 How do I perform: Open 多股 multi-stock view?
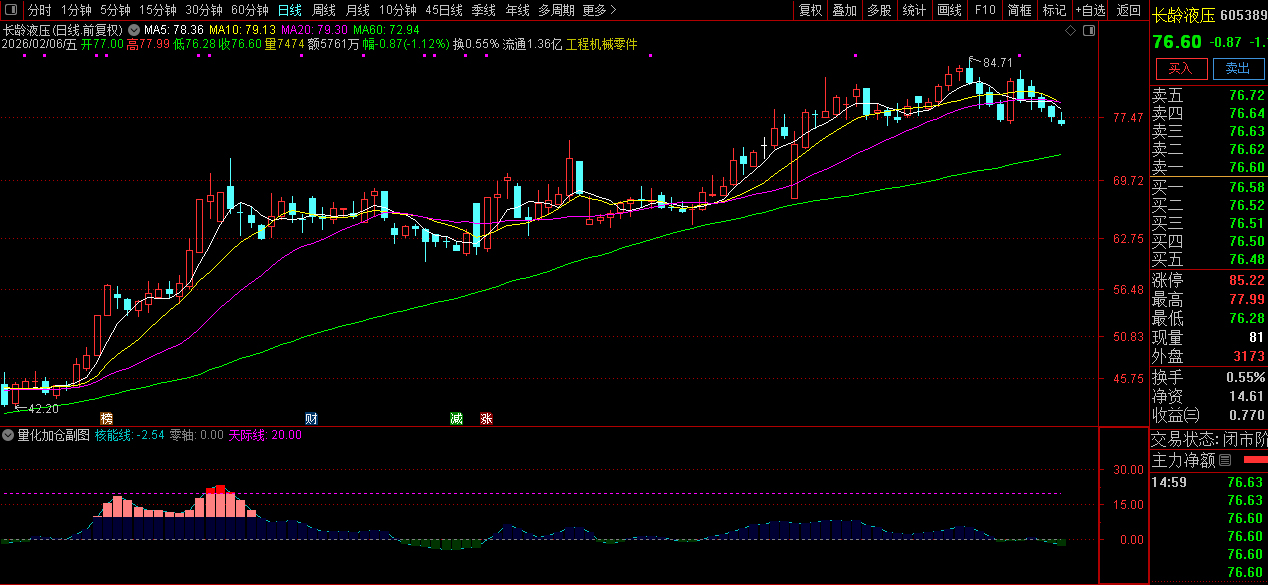(x=879, y=10)
